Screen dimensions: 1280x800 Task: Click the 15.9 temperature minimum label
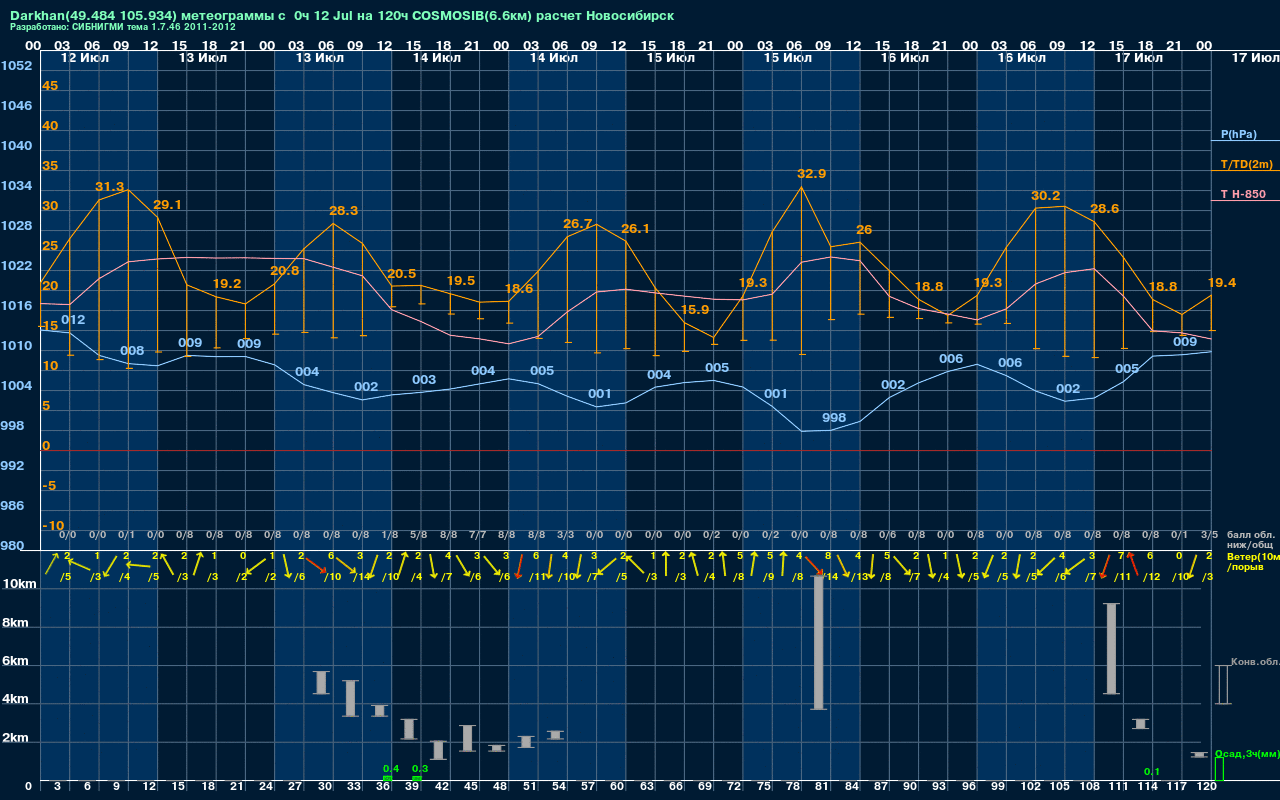pyautogui.click(x=695, y=309)
